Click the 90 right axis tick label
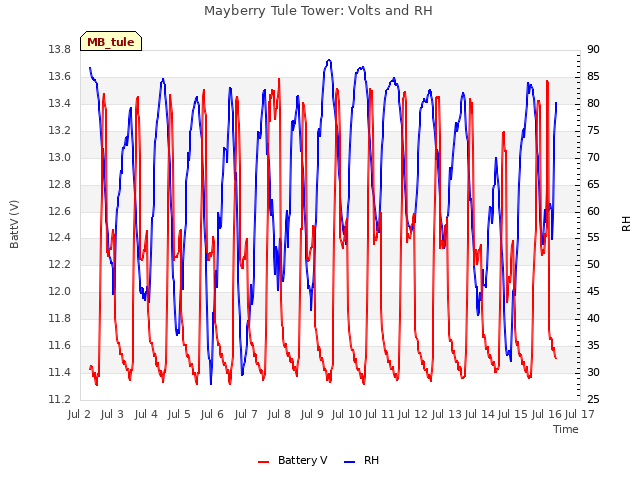Viewport: 640px width, 480px height. pyautogui.click(x=593, y=49)
